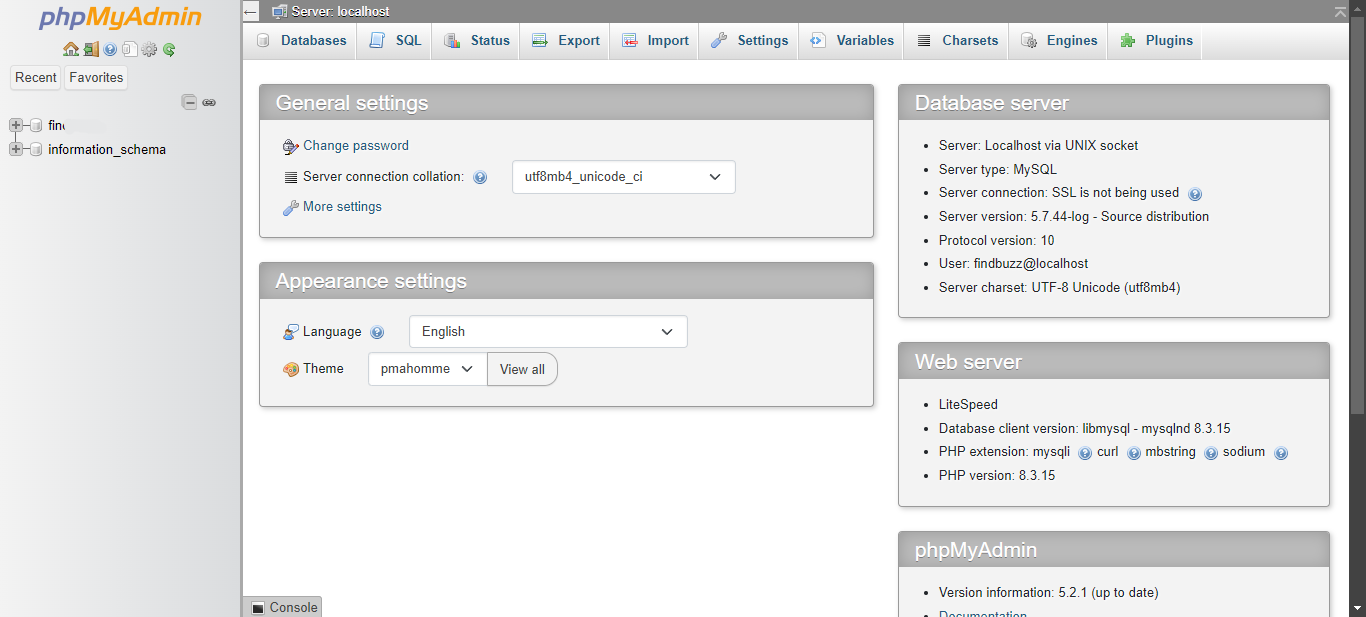Open the Server connection collation dropdown
This screenshot has height=617, width=1366.
tap(623, 177)
